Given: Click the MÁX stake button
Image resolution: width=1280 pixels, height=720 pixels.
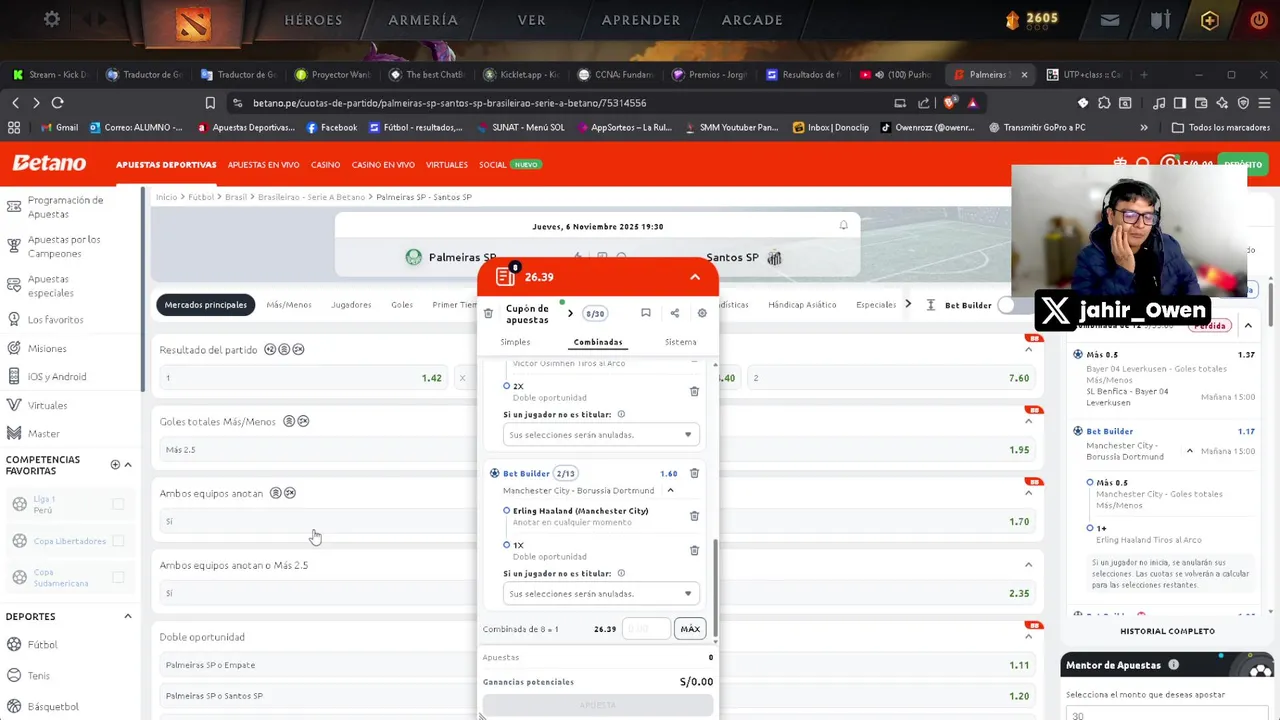Looking at the screenshot, I should tap(690, 629).
